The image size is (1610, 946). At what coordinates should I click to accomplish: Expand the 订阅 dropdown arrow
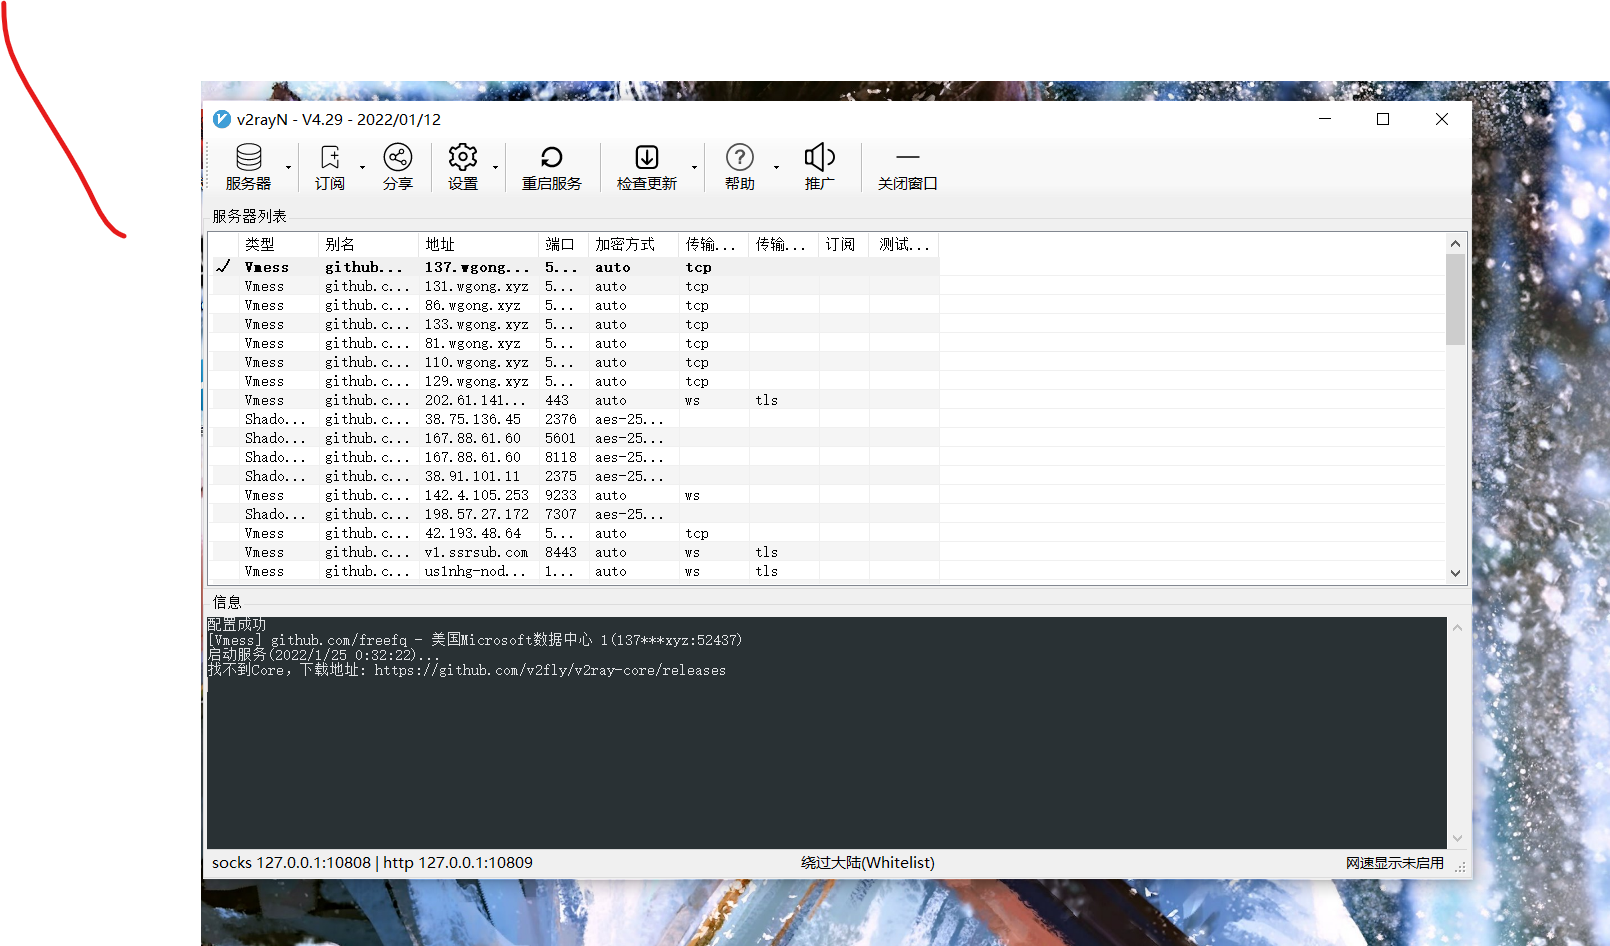tap(362, 167)
